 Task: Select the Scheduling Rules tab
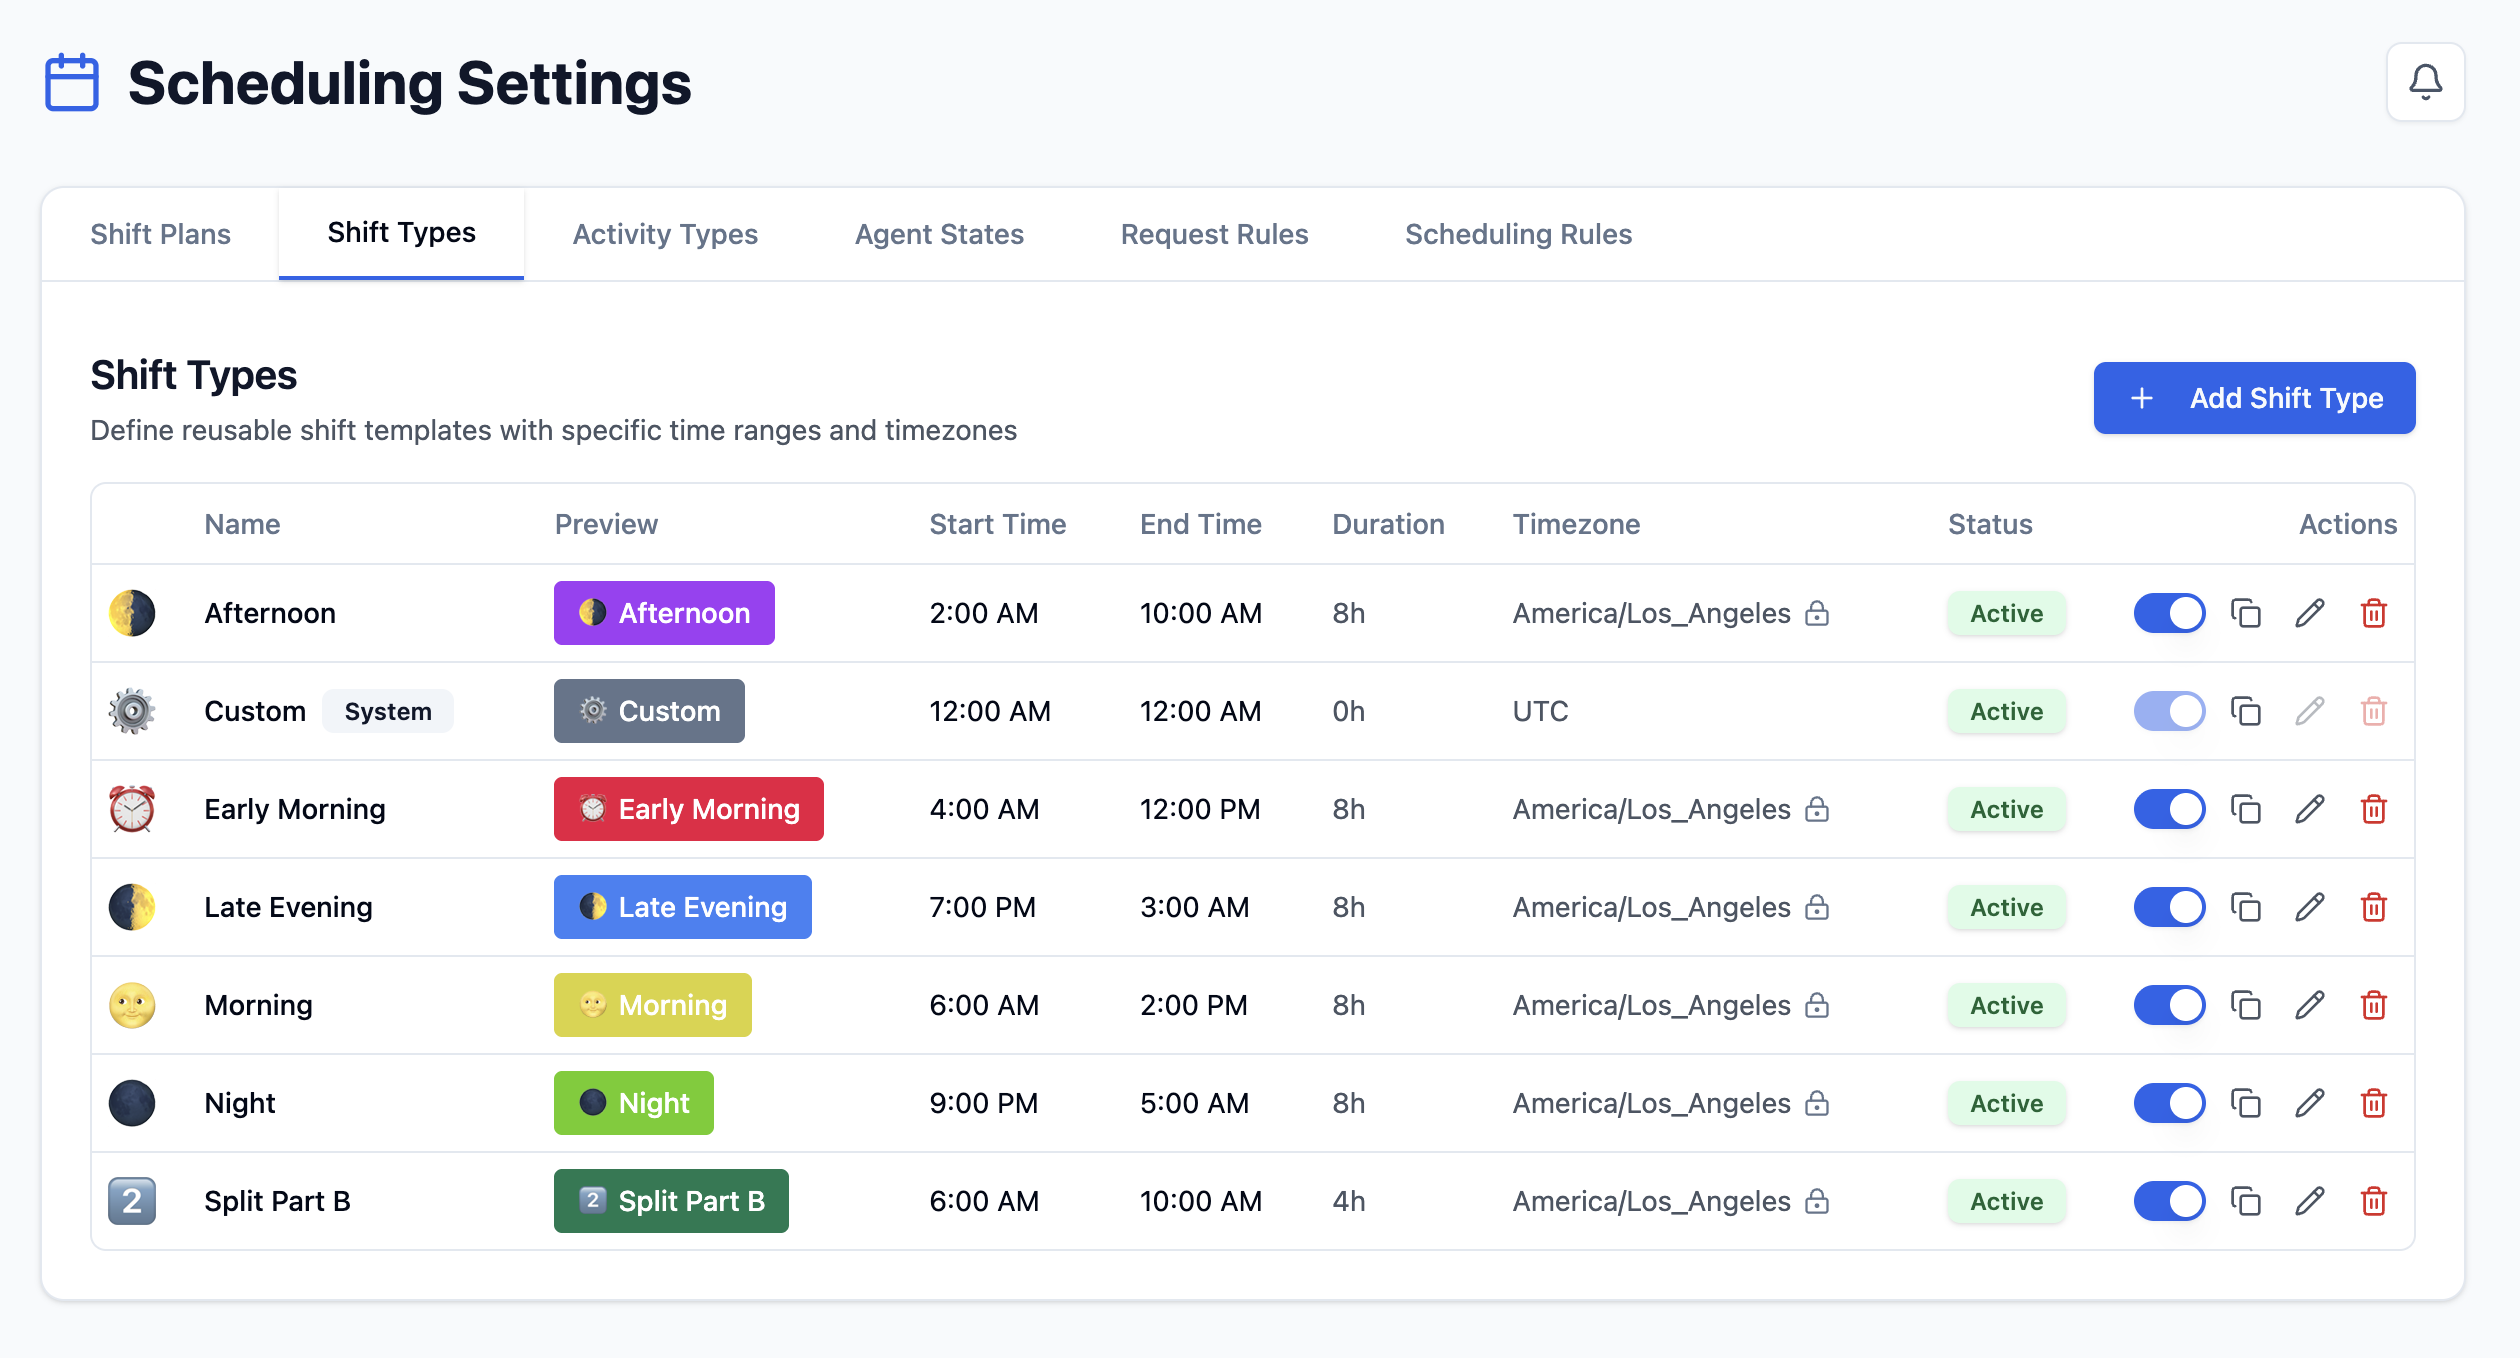click(x=1518, y=234)
